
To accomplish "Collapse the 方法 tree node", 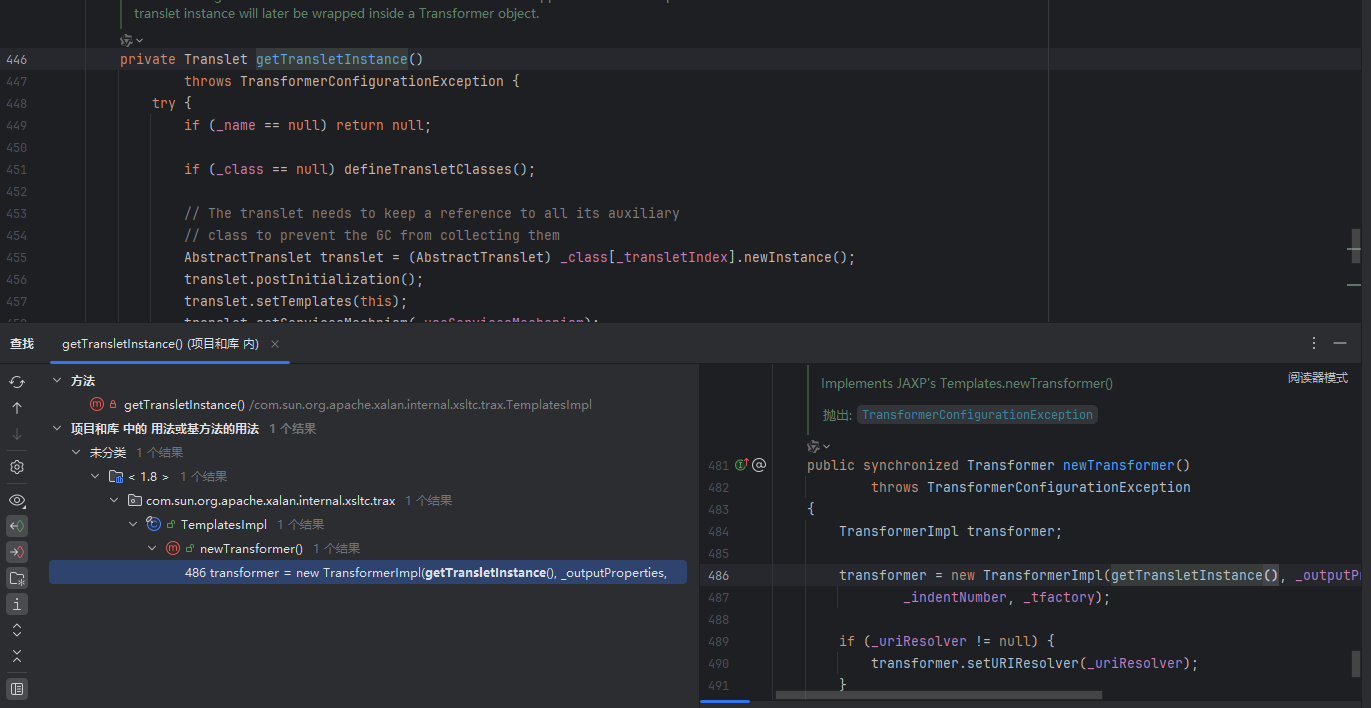I will 57,381.
